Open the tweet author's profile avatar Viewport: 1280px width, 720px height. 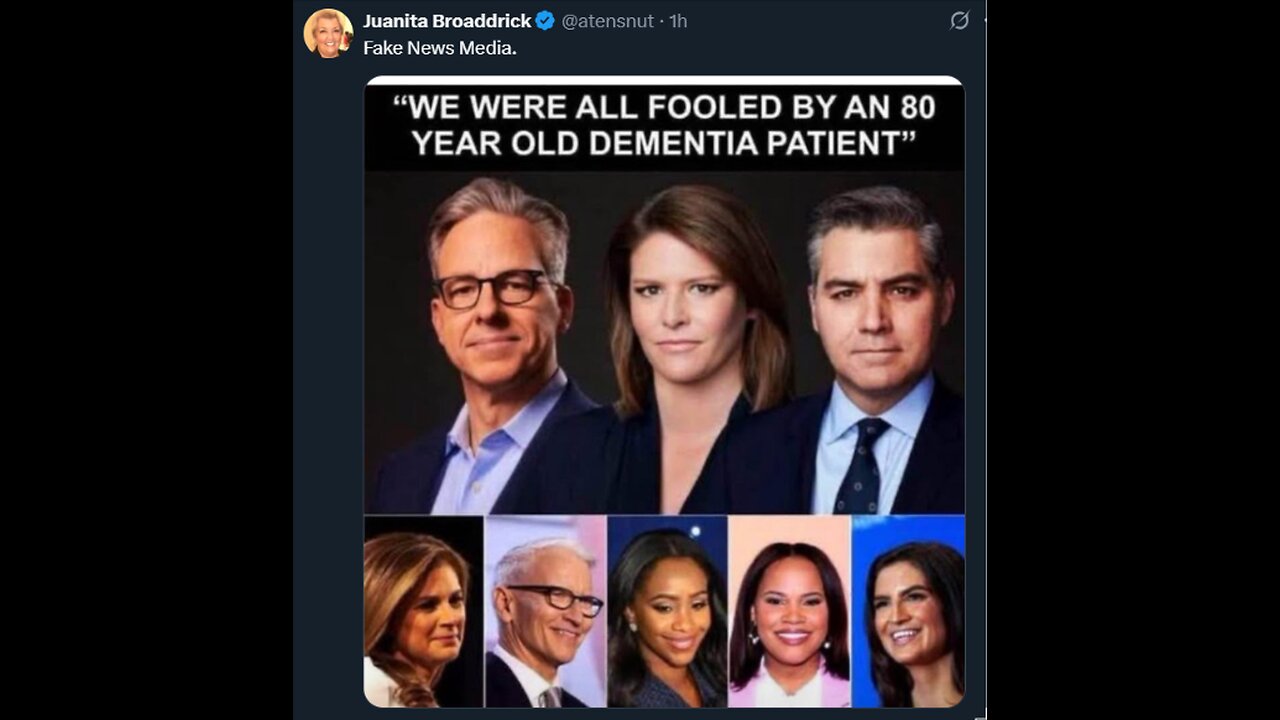click(328, 33)
